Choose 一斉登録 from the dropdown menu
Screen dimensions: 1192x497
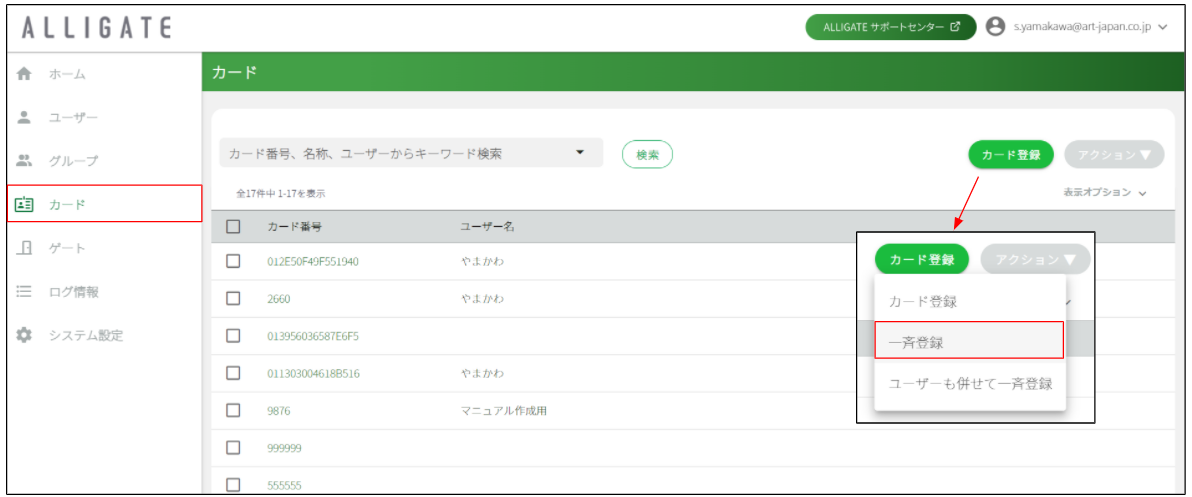coord(968,340)
